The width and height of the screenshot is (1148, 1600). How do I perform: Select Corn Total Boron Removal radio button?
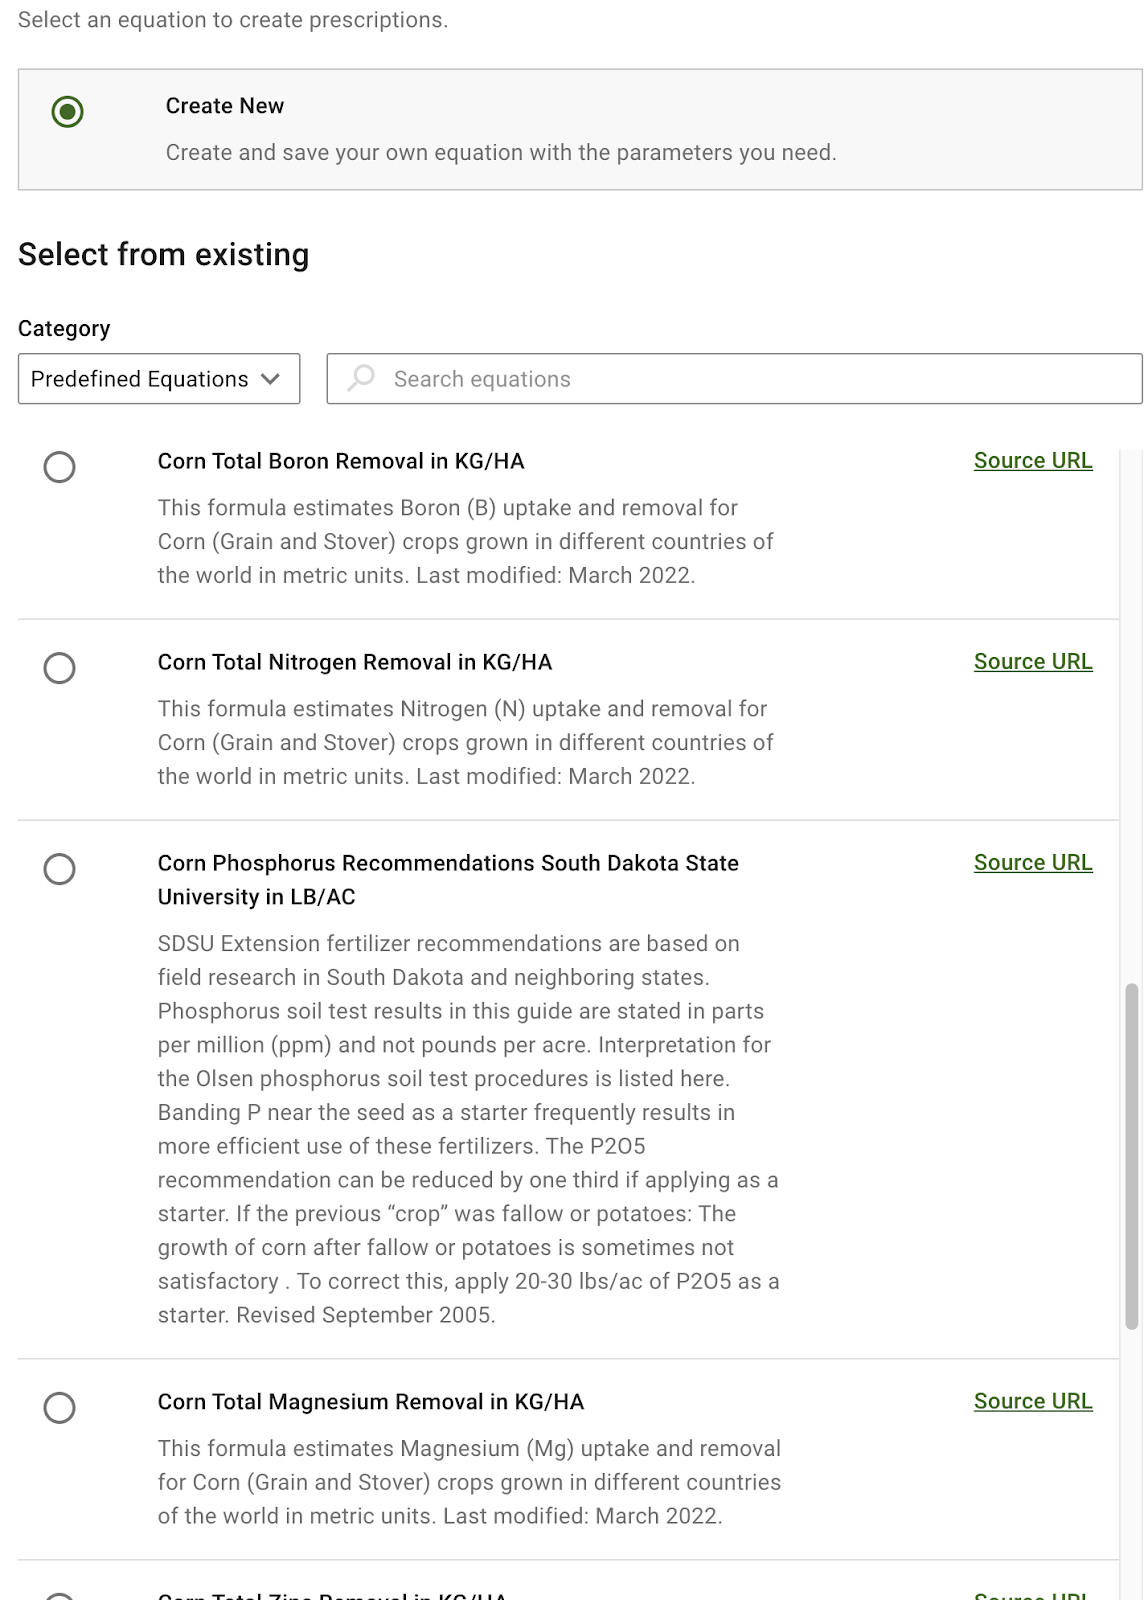pyautogui.click(x=60, y=467)
